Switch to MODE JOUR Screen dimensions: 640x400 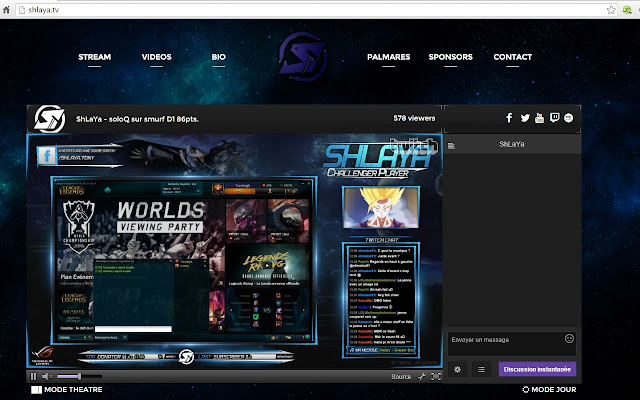[x=549, y=389]
